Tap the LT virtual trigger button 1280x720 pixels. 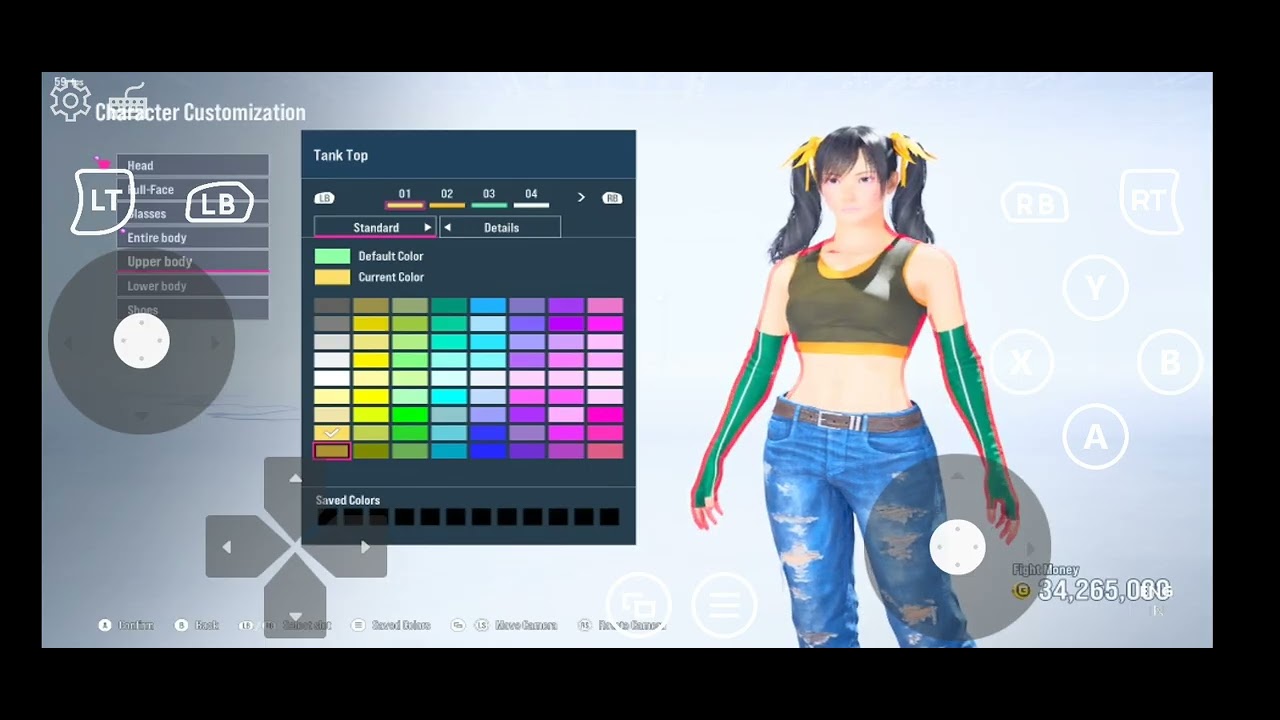tap(102, 201)
